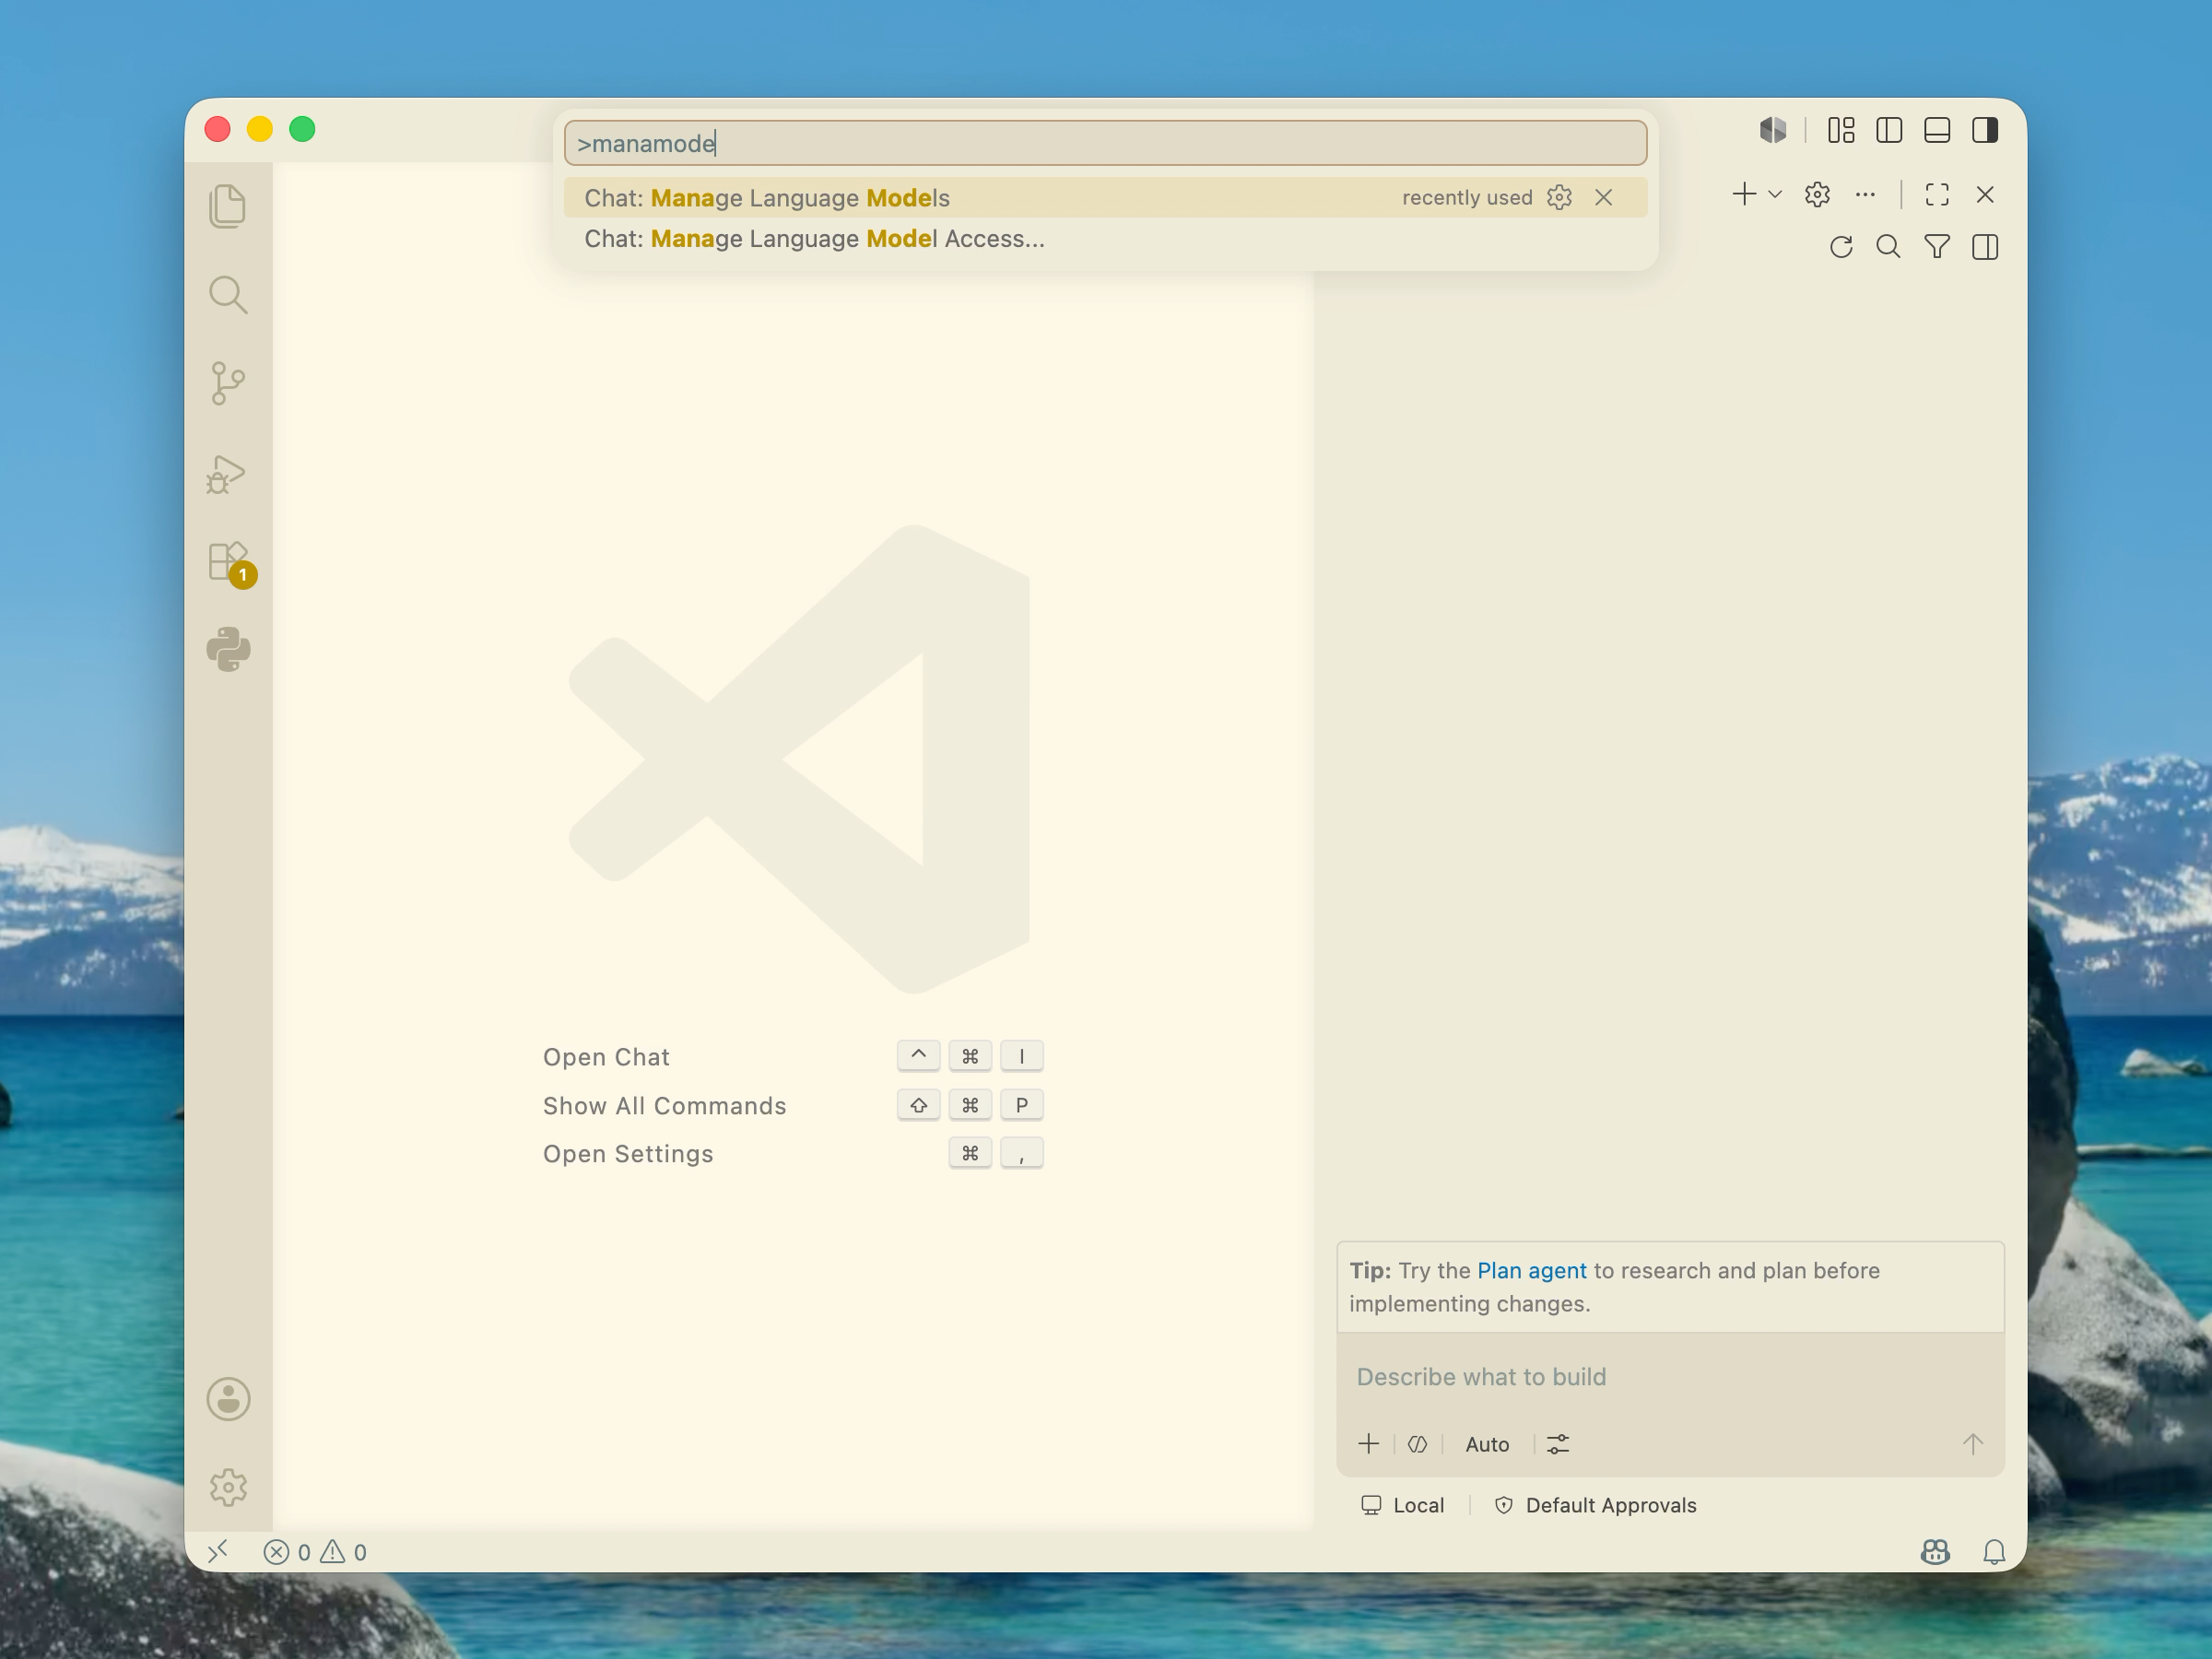2212x1659 pixels.
Task: Focus the command palette input
Action: (1105, 143)
